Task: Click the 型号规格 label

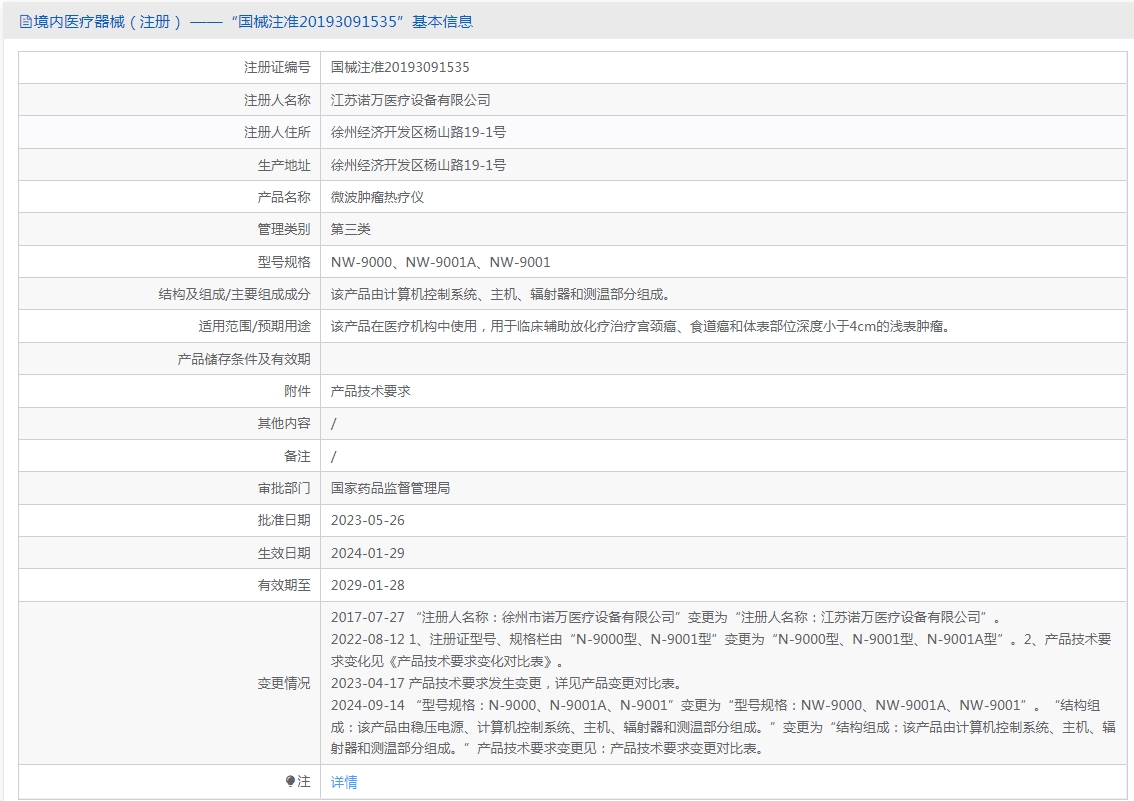Action: [284, 262]
